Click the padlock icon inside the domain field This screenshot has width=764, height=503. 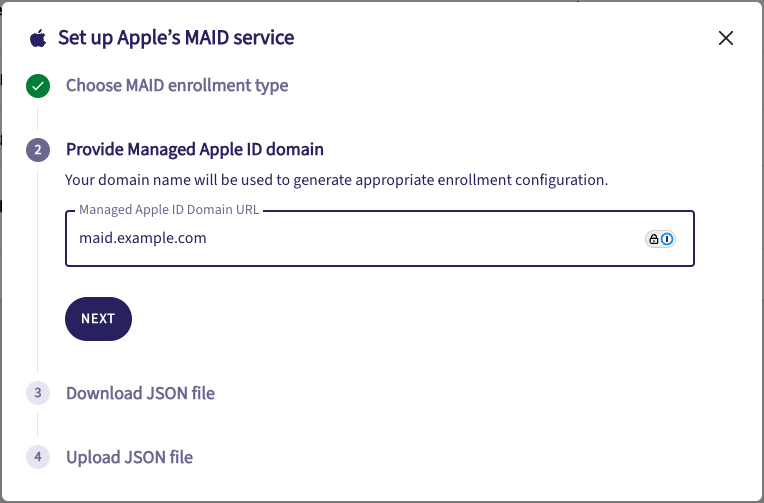[x=654, y=239]
